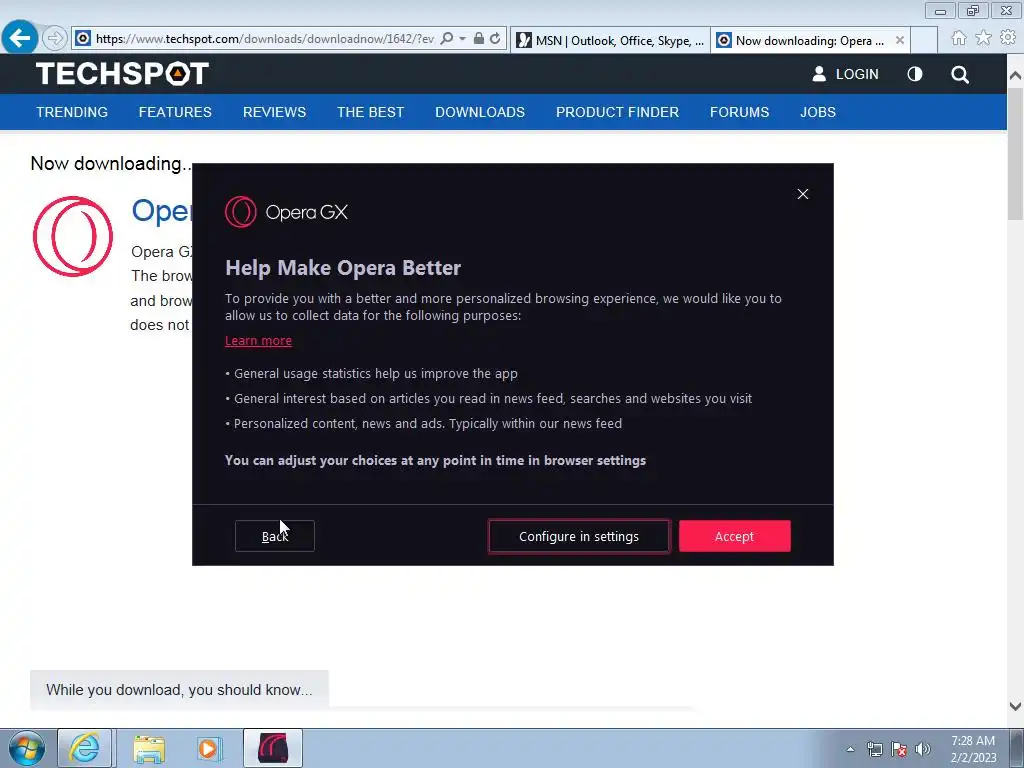Click the address bar URL field
Screen dimensions: 1024x768
coord(264,39)
